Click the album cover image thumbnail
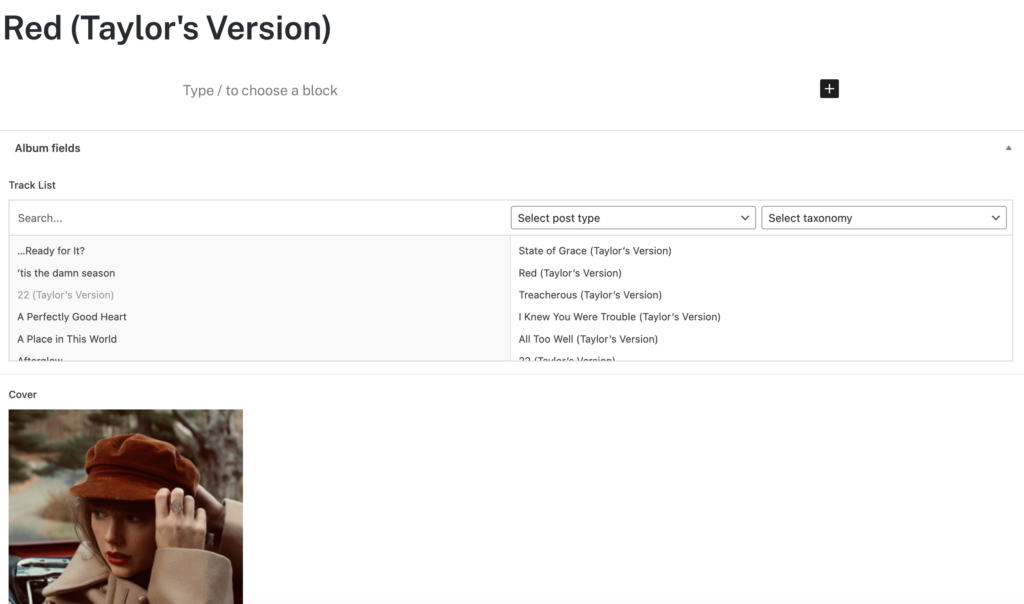 click(126, 506)
